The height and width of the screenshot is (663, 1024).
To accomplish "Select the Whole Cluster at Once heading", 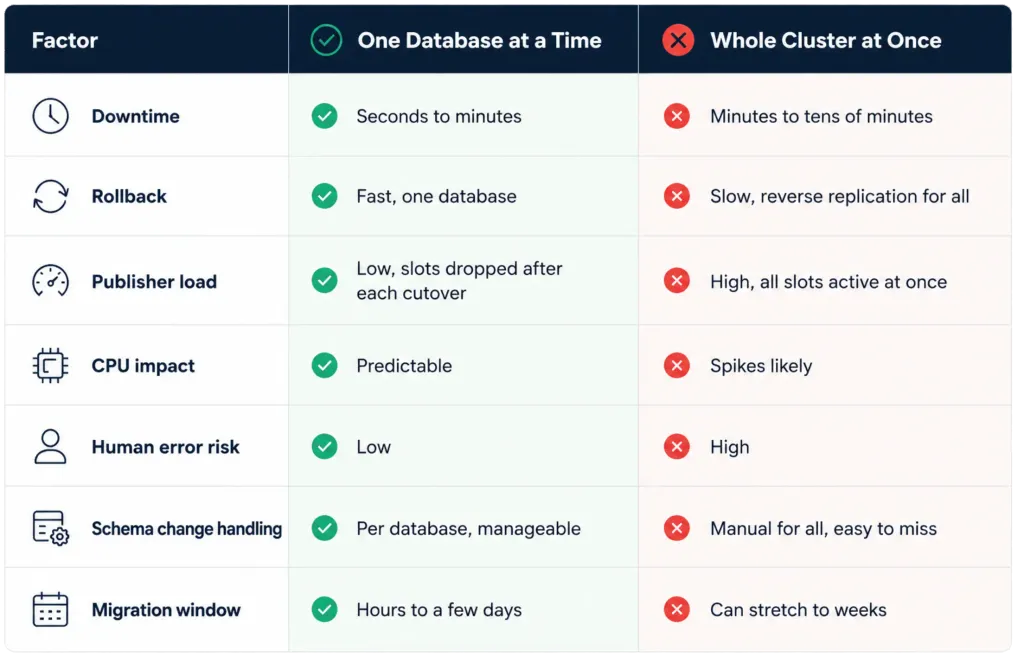I will pyautogui.click(x=825, y=40).
